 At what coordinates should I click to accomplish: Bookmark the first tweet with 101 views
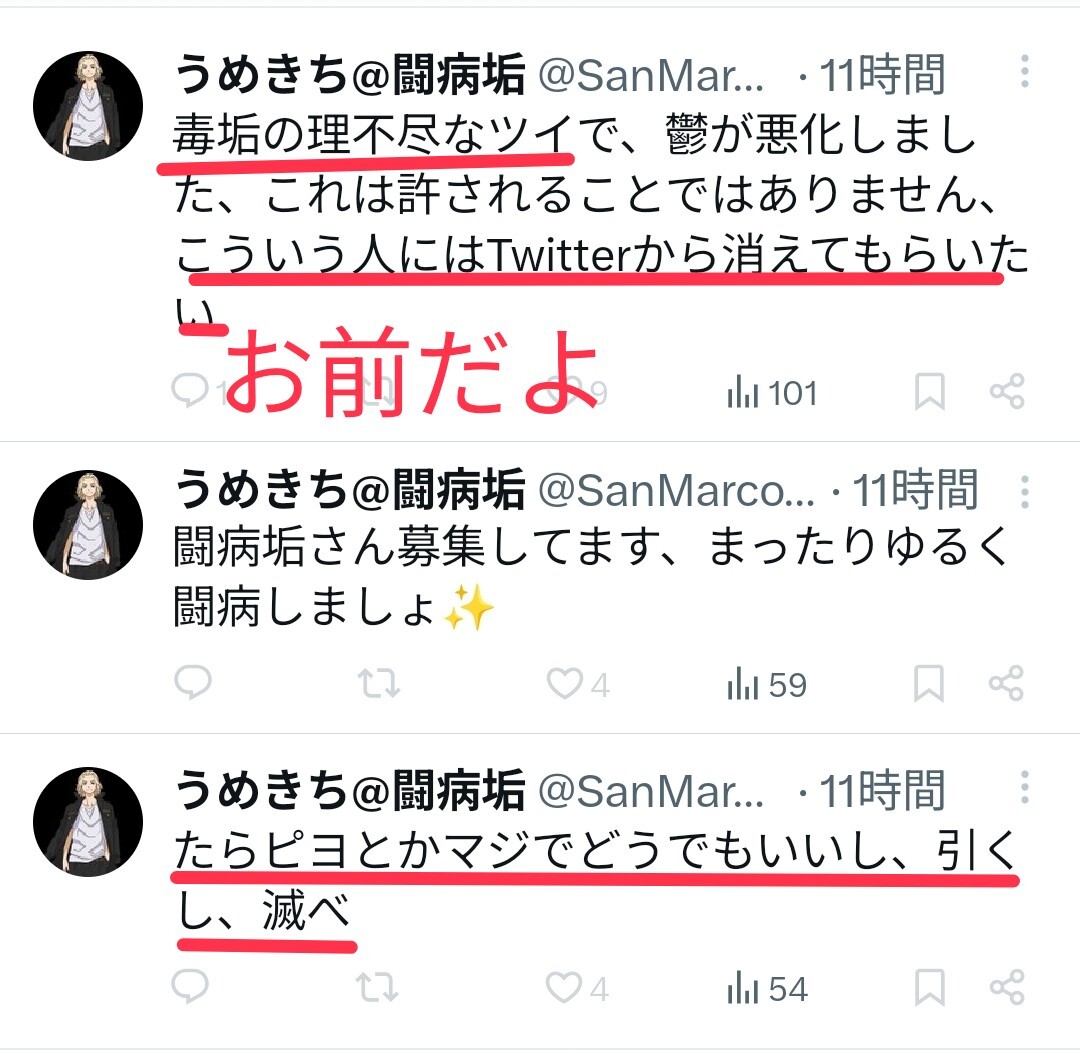pyautogui.click(x=929, y=392)
